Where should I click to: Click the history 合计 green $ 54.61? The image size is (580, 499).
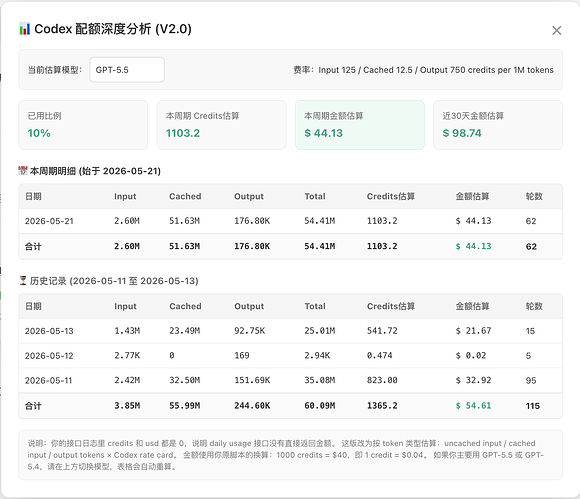pyautogui.click(x=473, y=406)
